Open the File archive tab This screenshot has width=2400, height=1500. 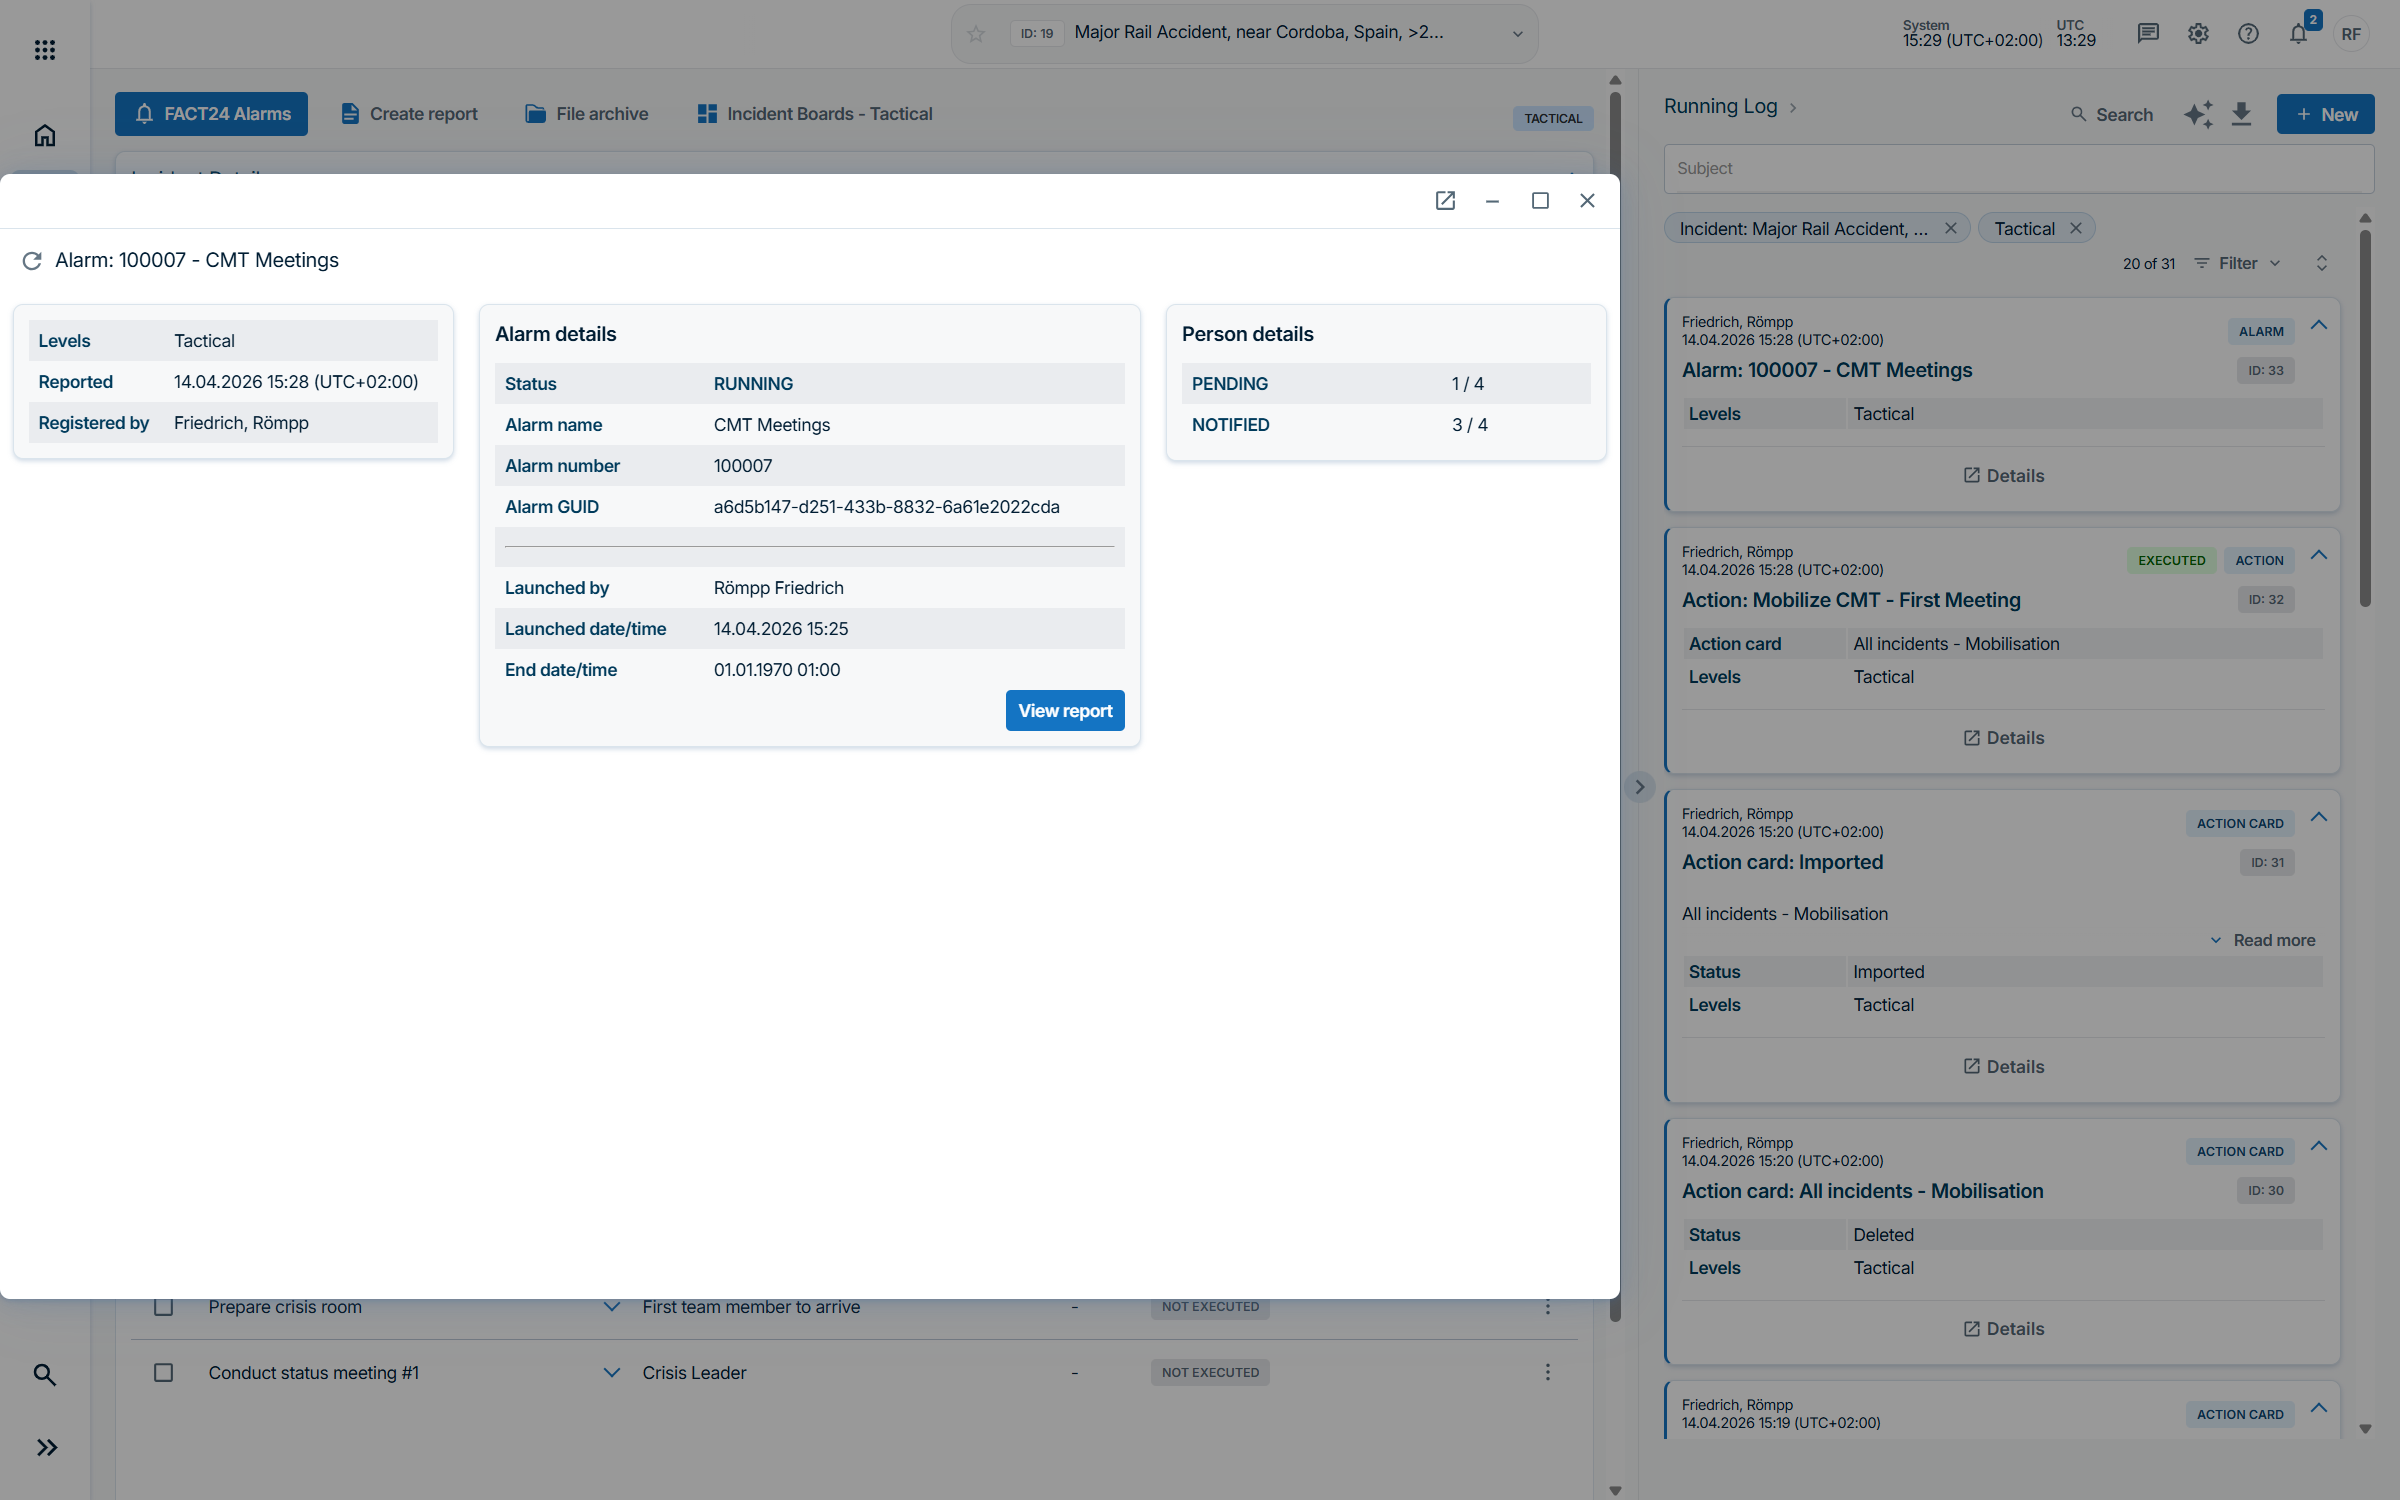coord(587,114)
